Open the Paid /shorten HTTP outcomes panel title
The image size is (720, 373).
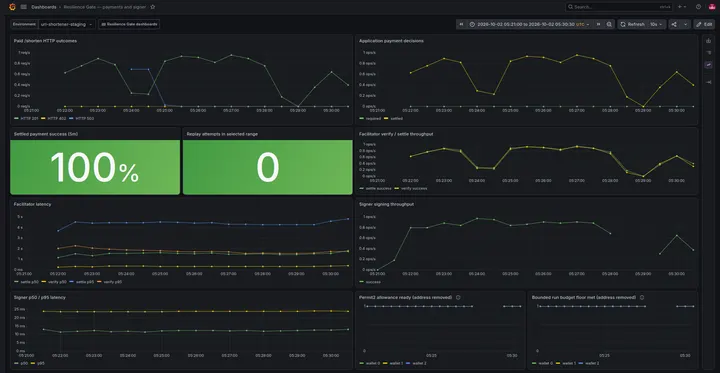click(x=45, y=41)
